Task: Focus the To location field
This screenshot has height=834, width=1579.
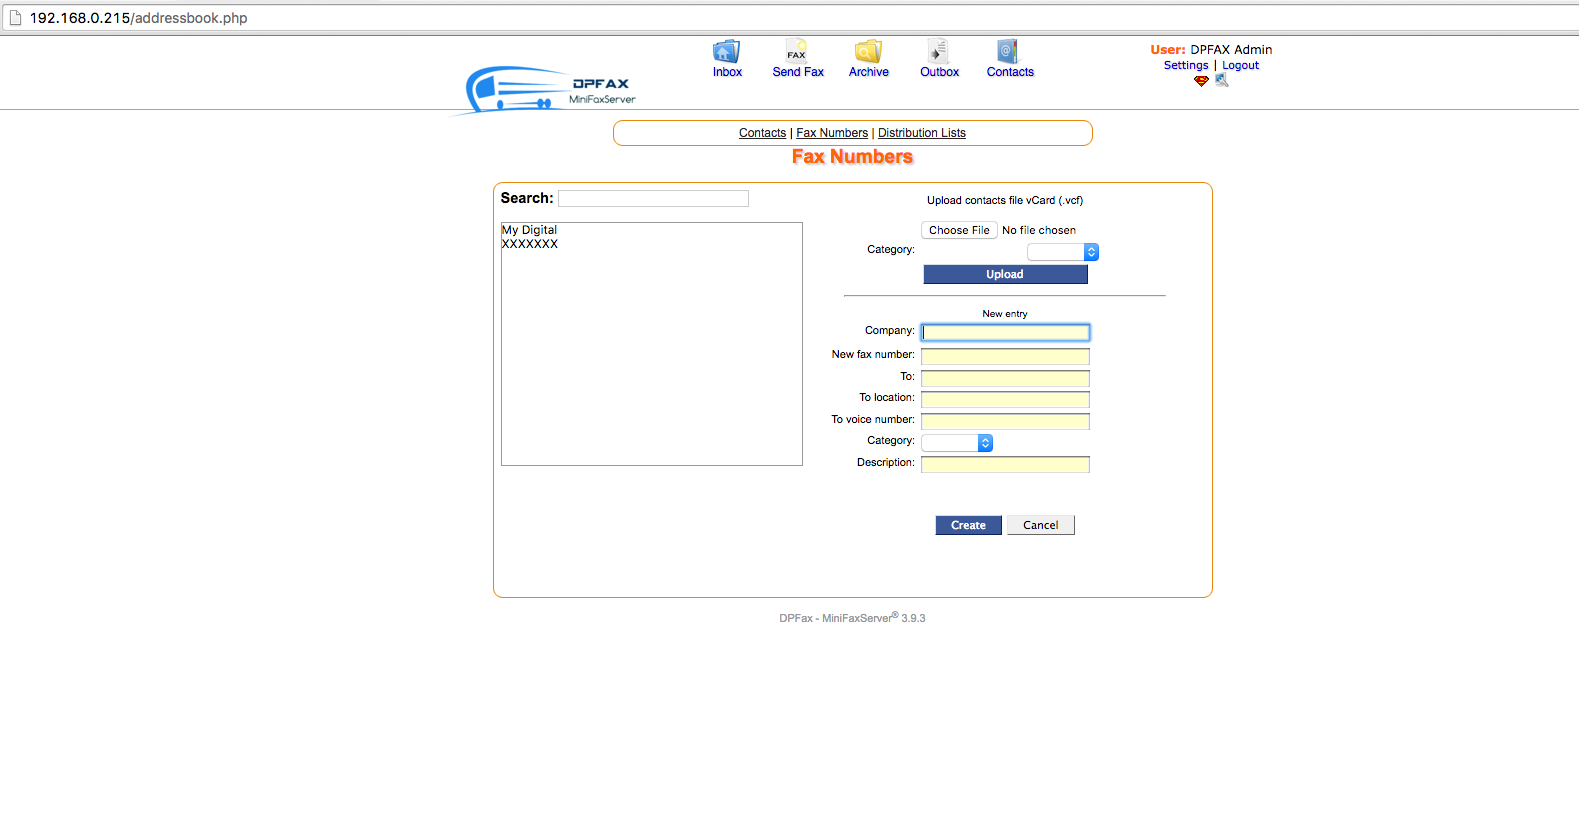Action: 1005,399
